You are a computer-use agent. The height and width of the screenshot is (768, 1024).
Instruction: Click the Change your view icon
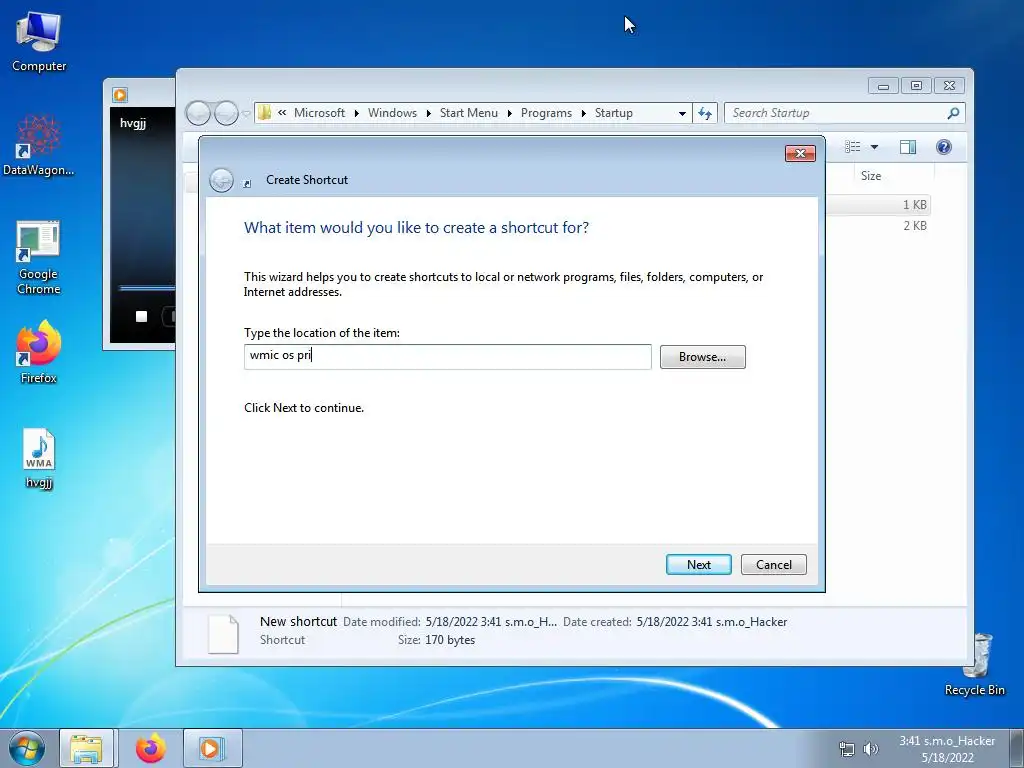[852, 147]
